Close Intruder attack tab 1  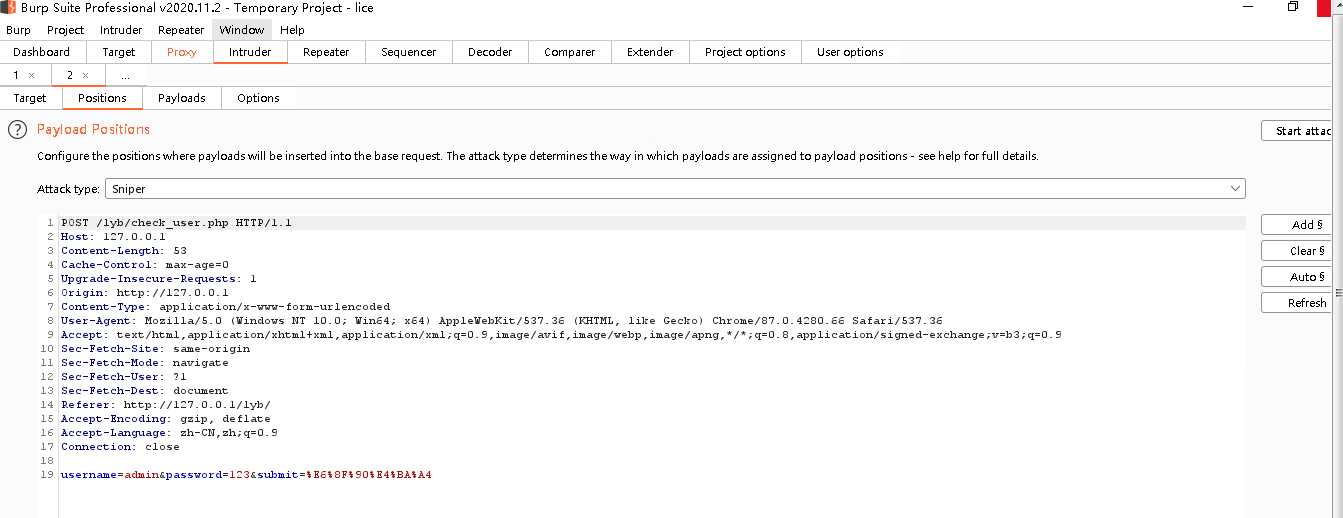click(32, 76)
